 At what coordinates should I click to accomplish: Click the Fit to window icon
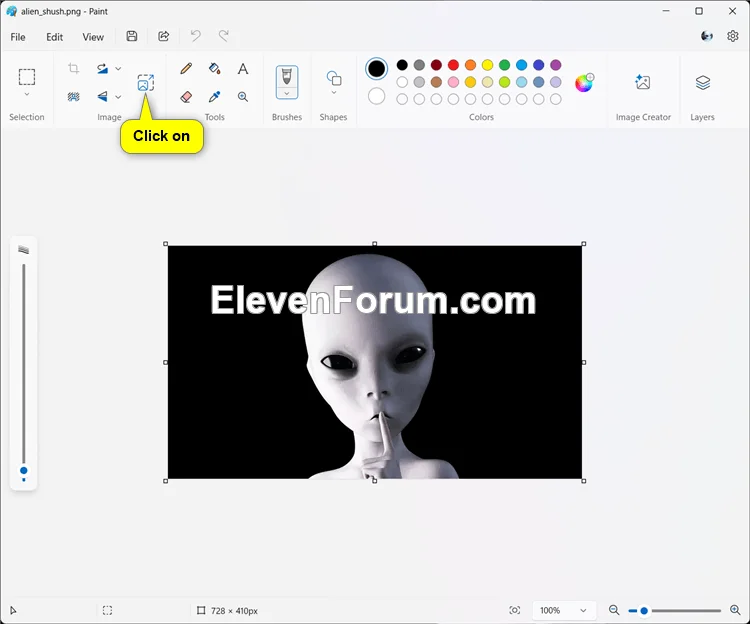(515, 610)
